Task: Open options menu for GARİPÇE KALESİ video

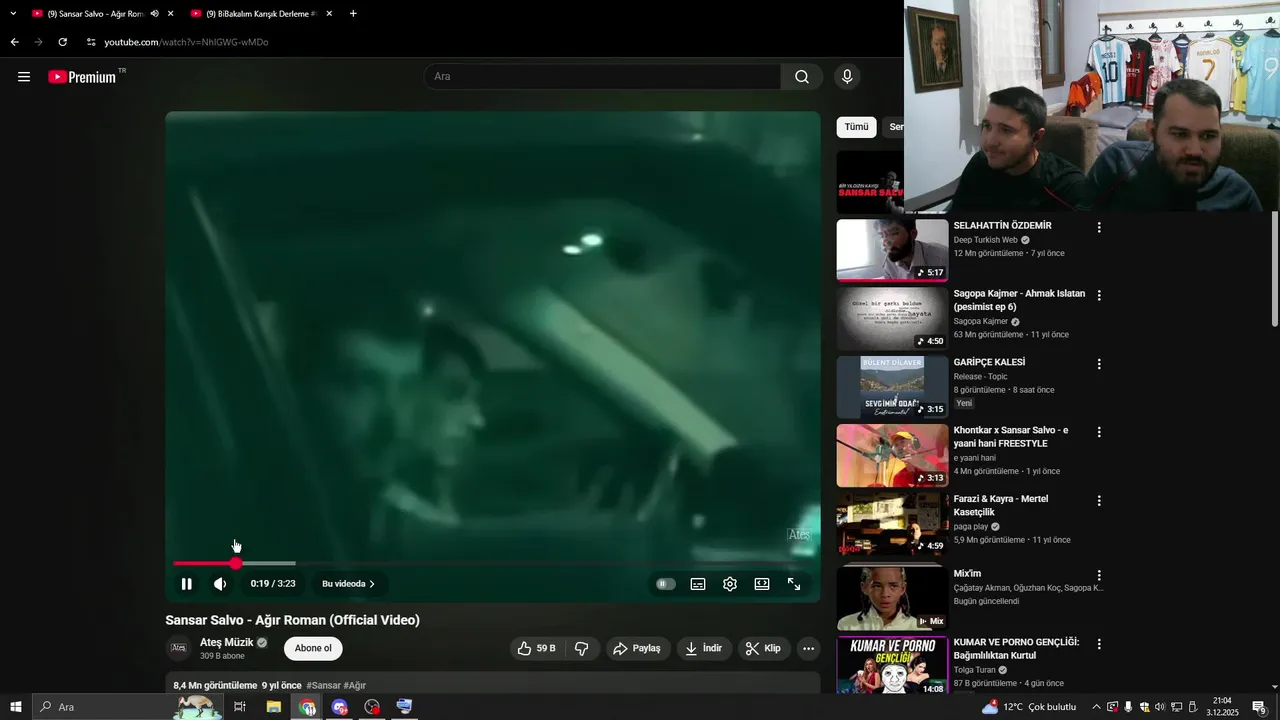Action: coord(1099,364)
